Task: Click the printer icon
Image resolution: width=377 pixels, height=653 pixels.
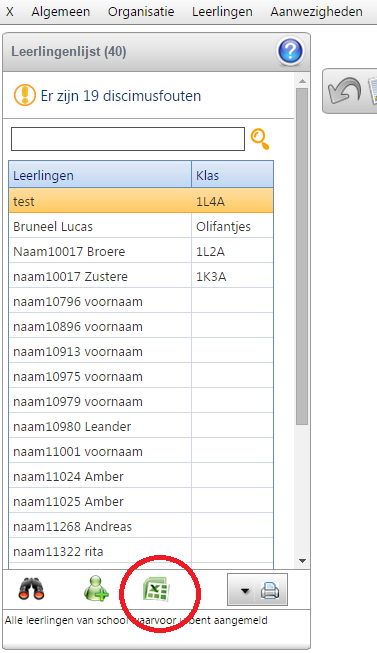Action: tap(270, 591)
